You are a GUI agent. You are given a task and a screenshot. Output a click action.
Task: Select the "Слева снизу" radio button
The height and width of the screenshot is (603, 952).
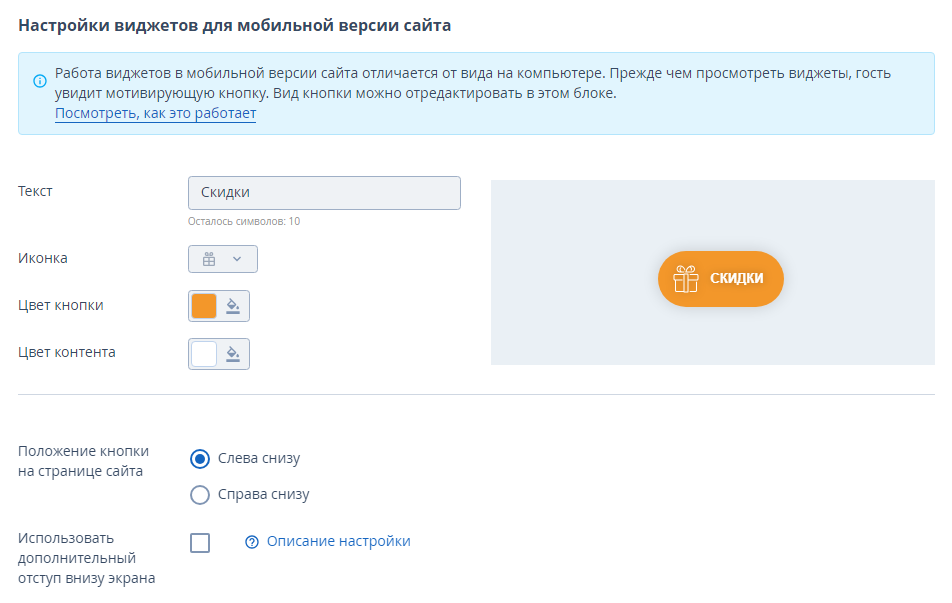[x=200, y=459]
